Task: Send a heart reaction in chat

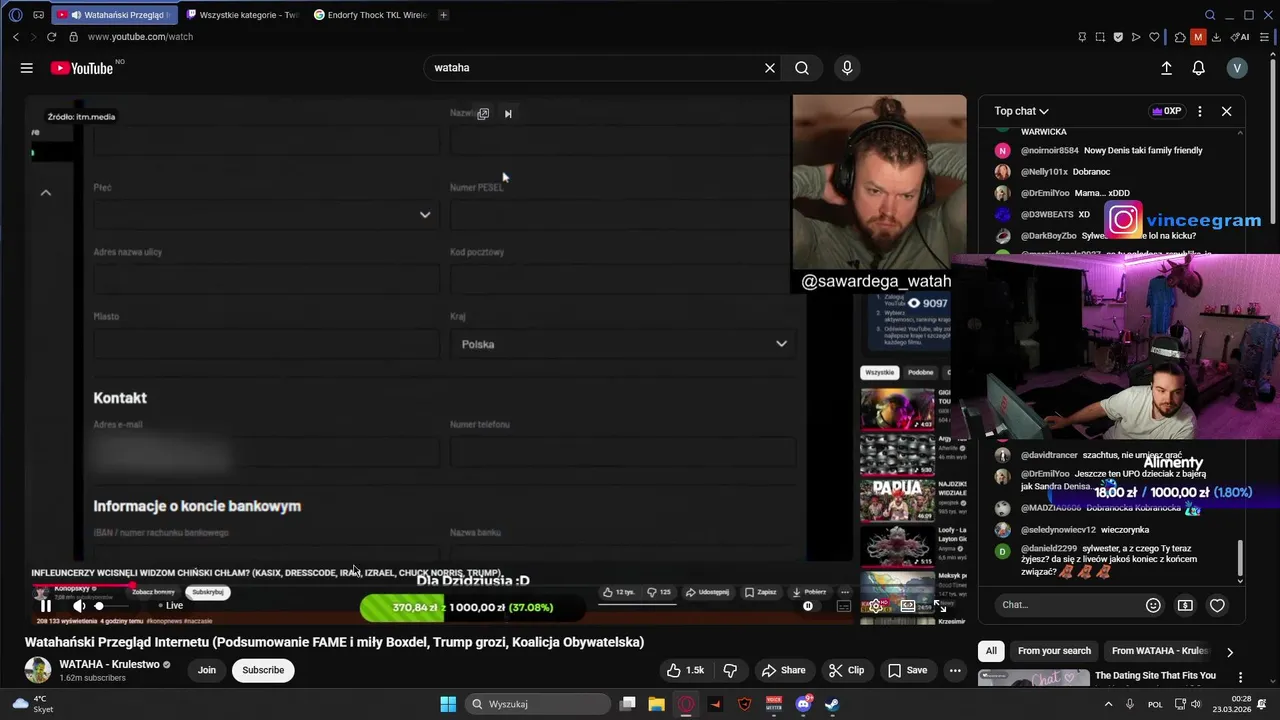Action: 1217,605
